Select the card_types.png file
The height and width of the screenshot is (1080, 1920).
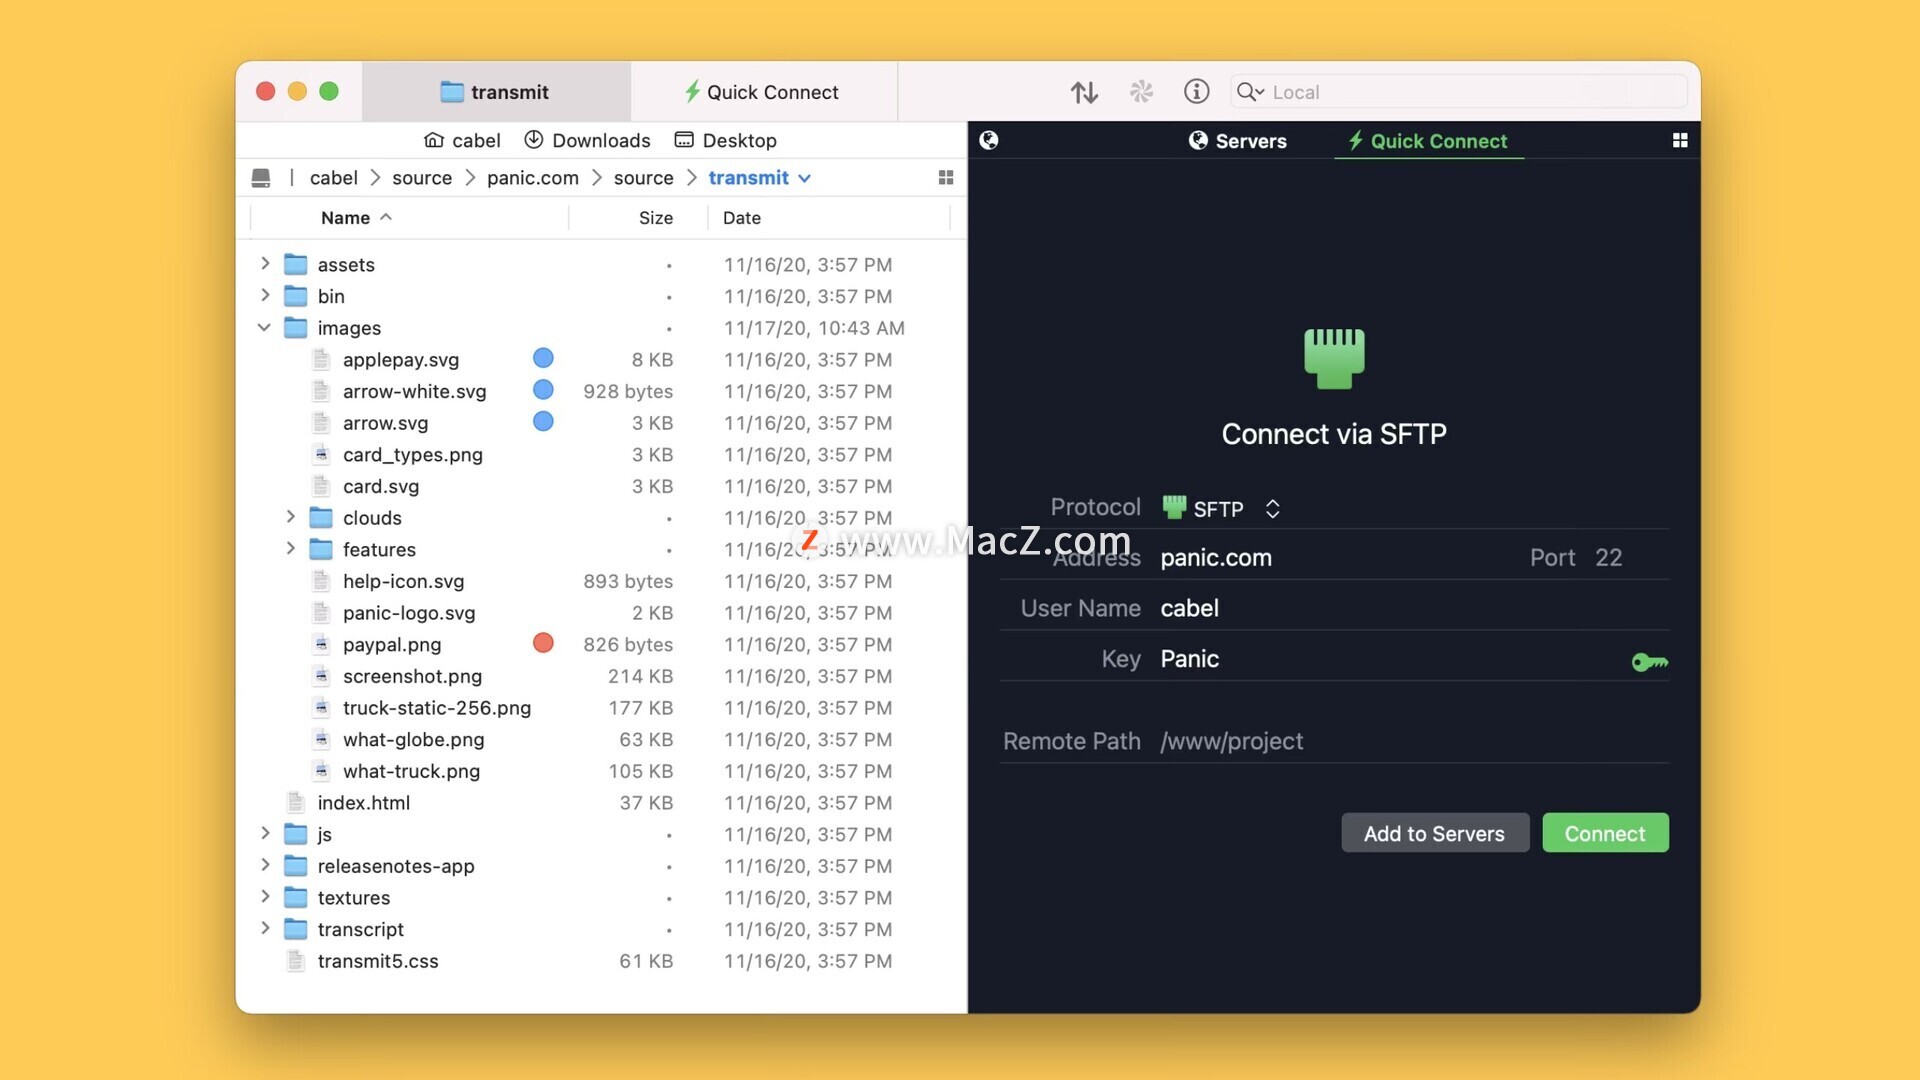coord(412,455)
